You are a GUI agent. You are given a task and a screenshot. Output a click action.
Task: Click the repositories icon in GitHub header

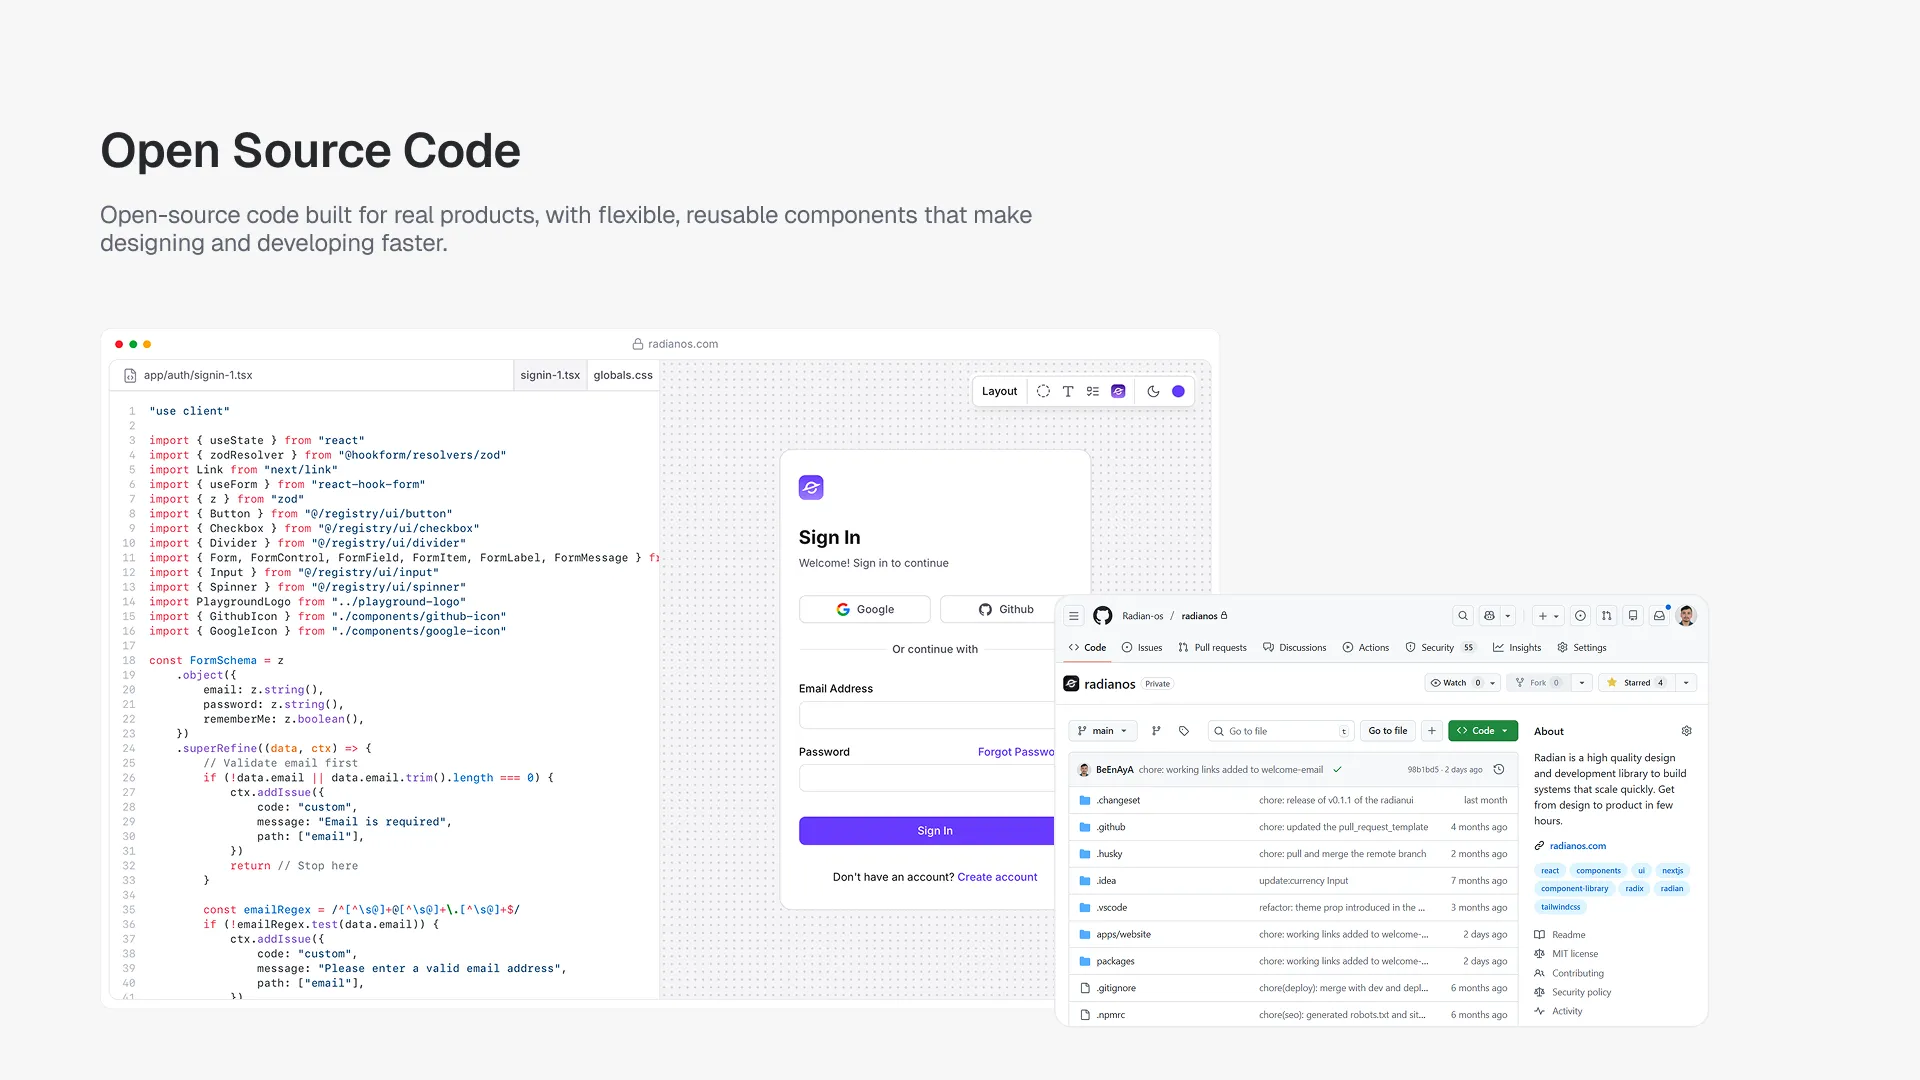(x=1633, y=616)
